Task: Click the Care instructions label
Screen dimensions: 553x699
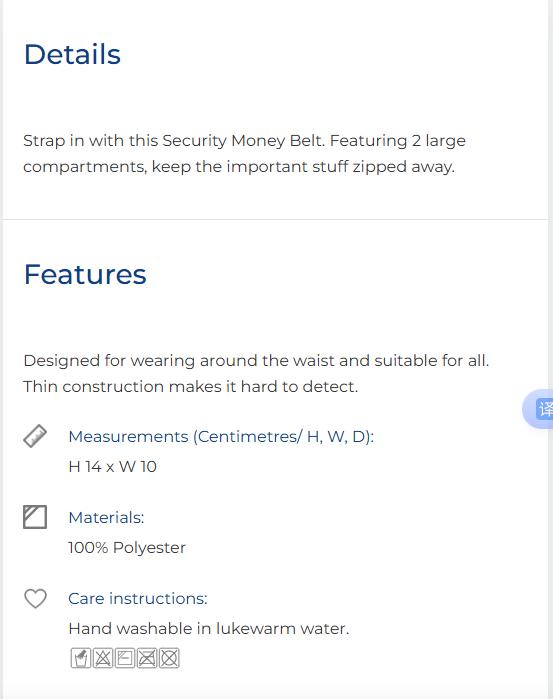Action: (138, 598)
